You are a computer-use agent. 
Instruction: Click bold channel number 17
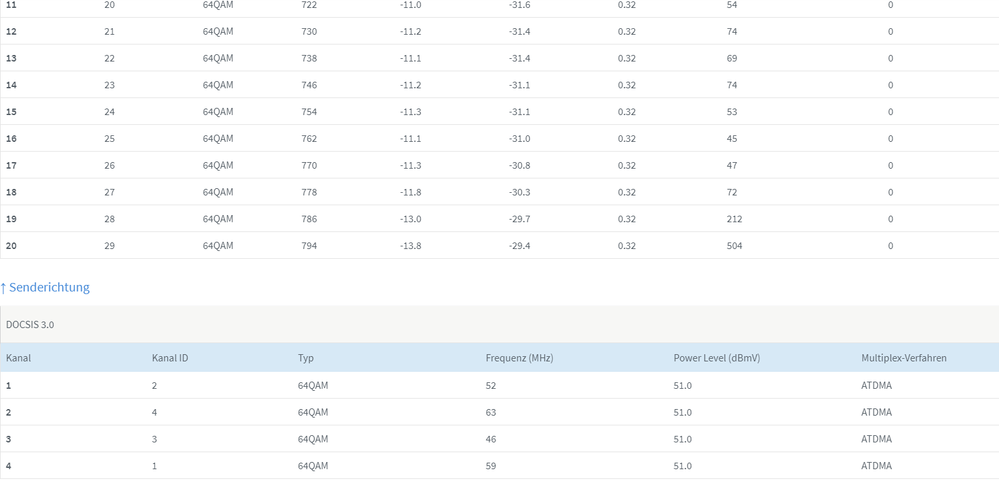11,165
